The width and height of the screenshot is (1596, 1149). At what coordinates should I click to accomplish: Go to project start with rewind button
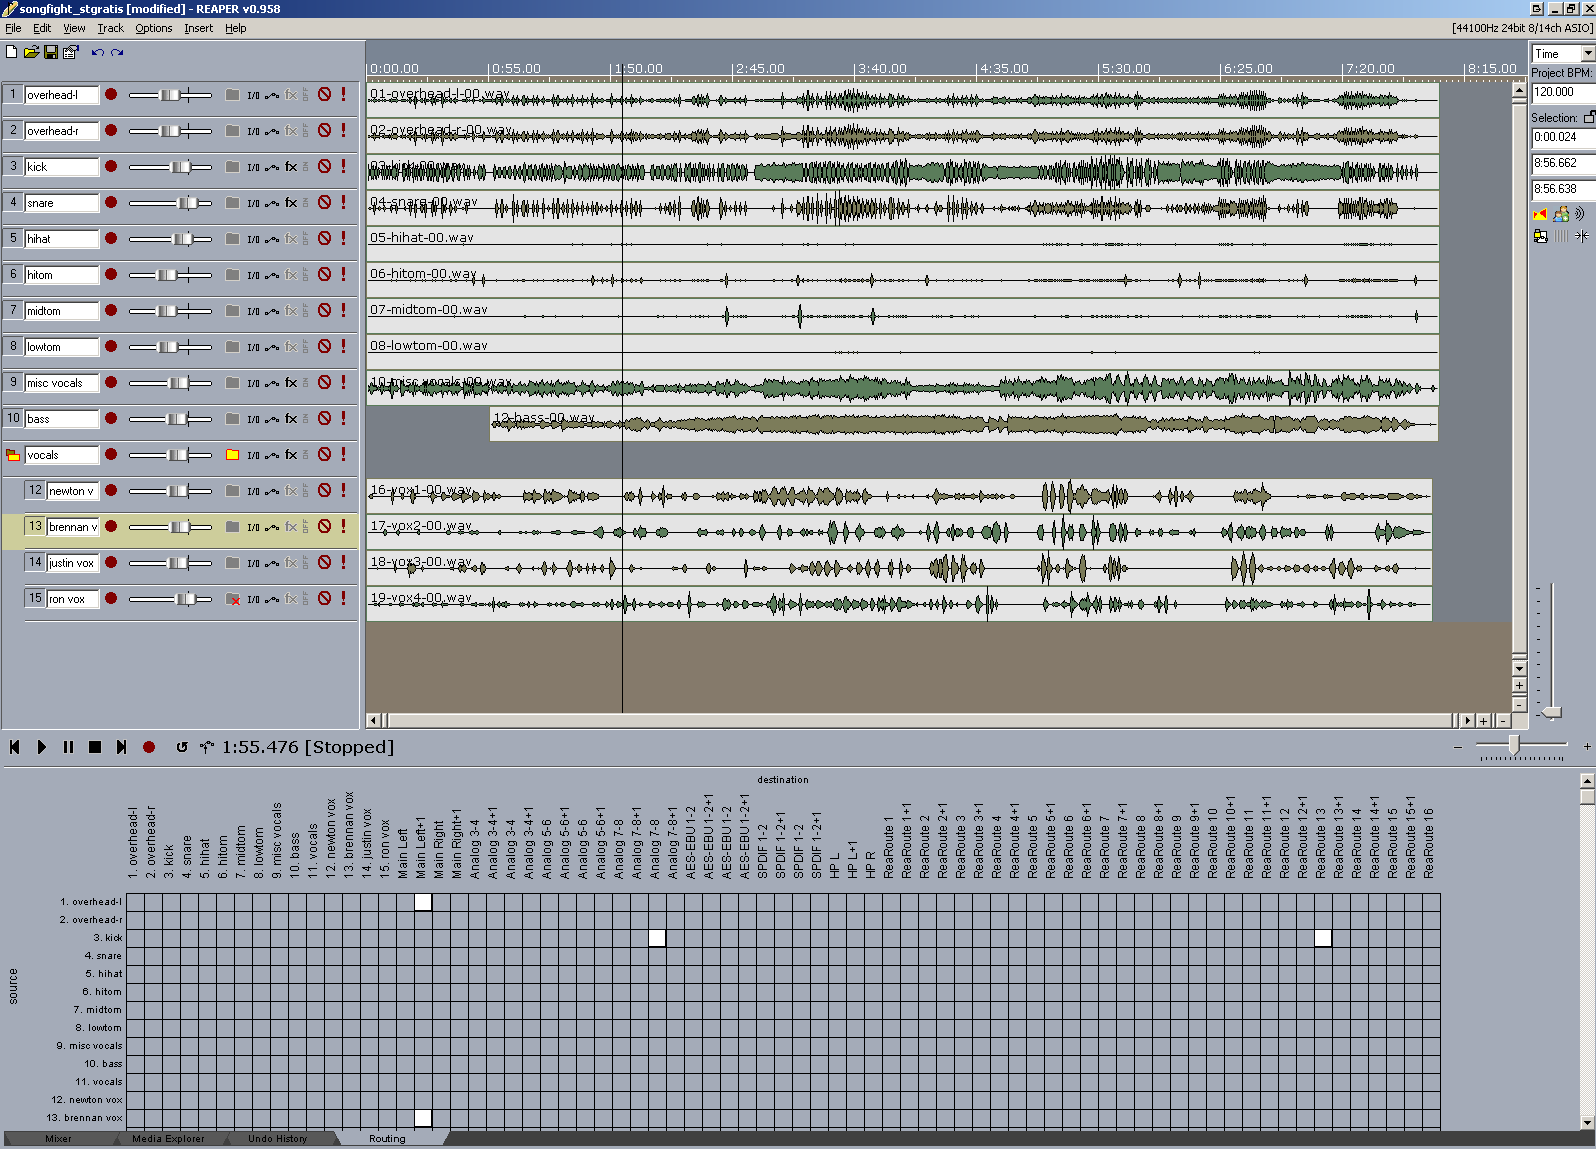pyautogui.click(x=15, y=747)
